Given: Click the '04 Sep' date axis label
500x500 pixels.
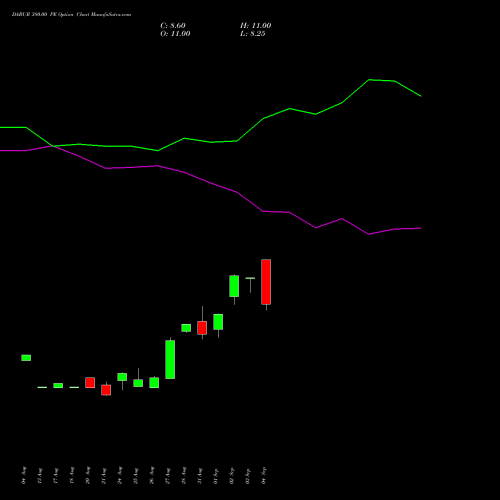Looking at the screenshot, I should click(264, 475).
